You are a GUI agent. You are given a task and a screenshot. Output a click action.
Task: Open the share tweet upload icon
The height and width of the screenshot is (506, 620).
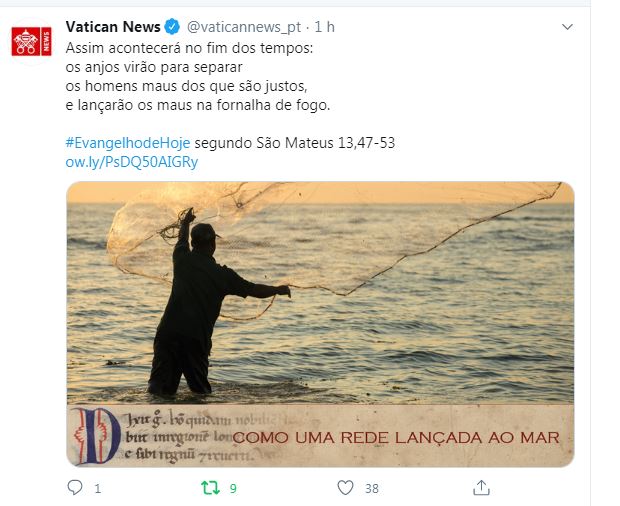481,487
